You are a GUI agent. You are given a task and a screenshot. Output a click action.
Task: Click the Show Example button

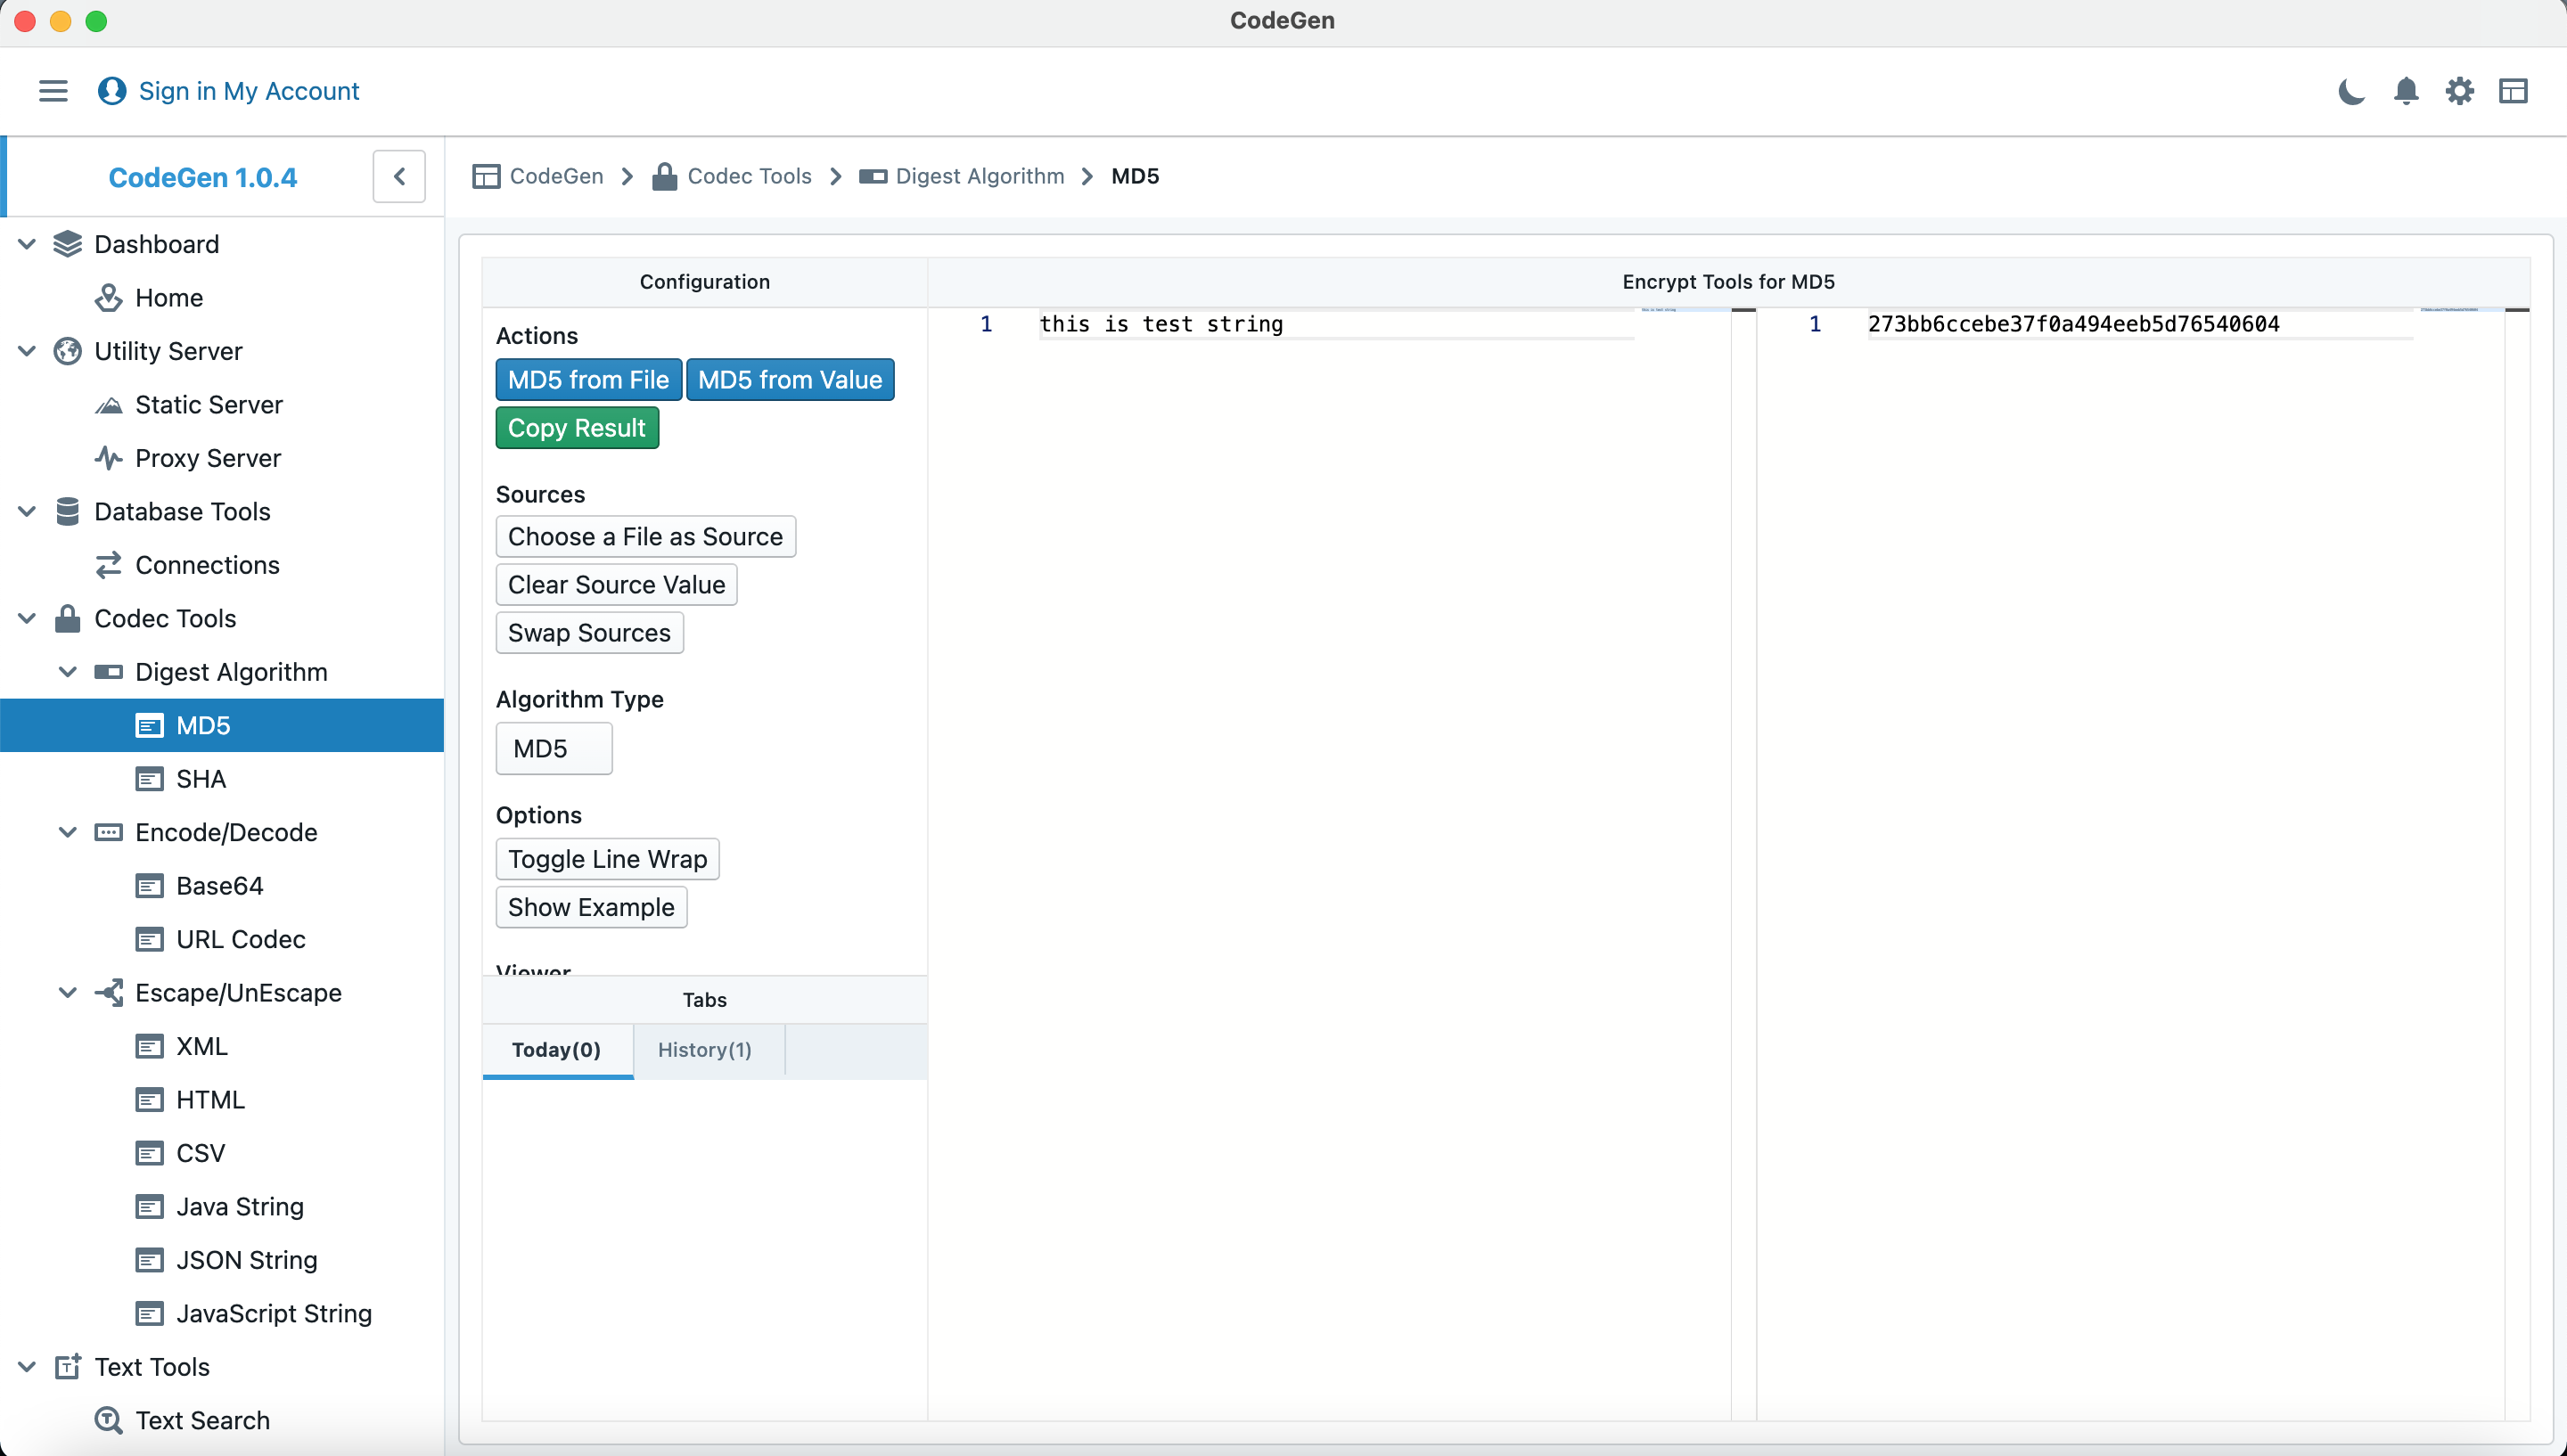(x=591, y=906)
